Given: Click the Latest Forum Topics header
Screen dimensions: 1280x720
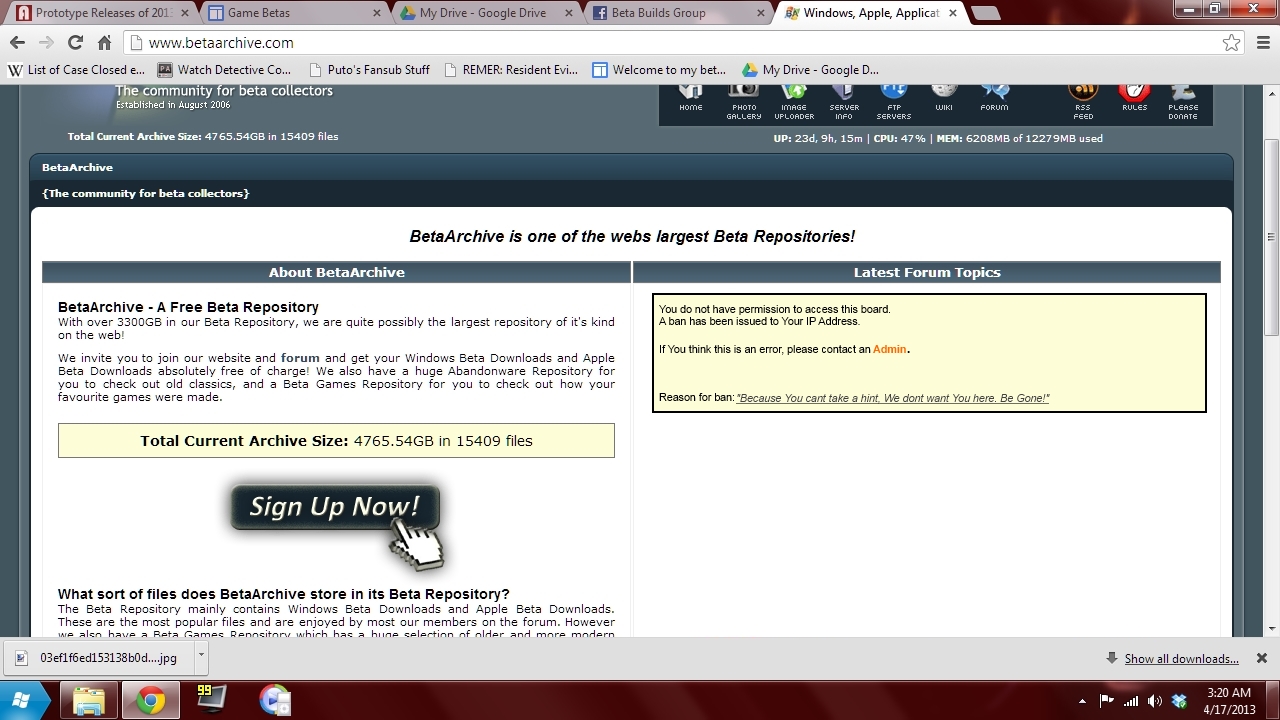Looking at the screenshot, I should pyautogui.click(x=927, y=272).
